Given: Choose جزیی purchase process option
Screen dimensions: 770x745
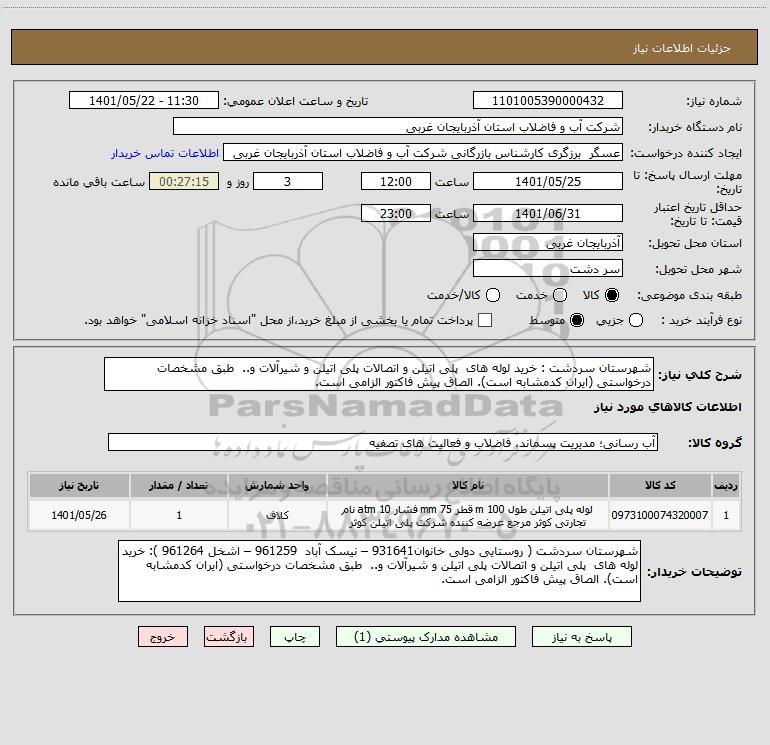Looking at the screenshot, I should [x=635, y=320].
